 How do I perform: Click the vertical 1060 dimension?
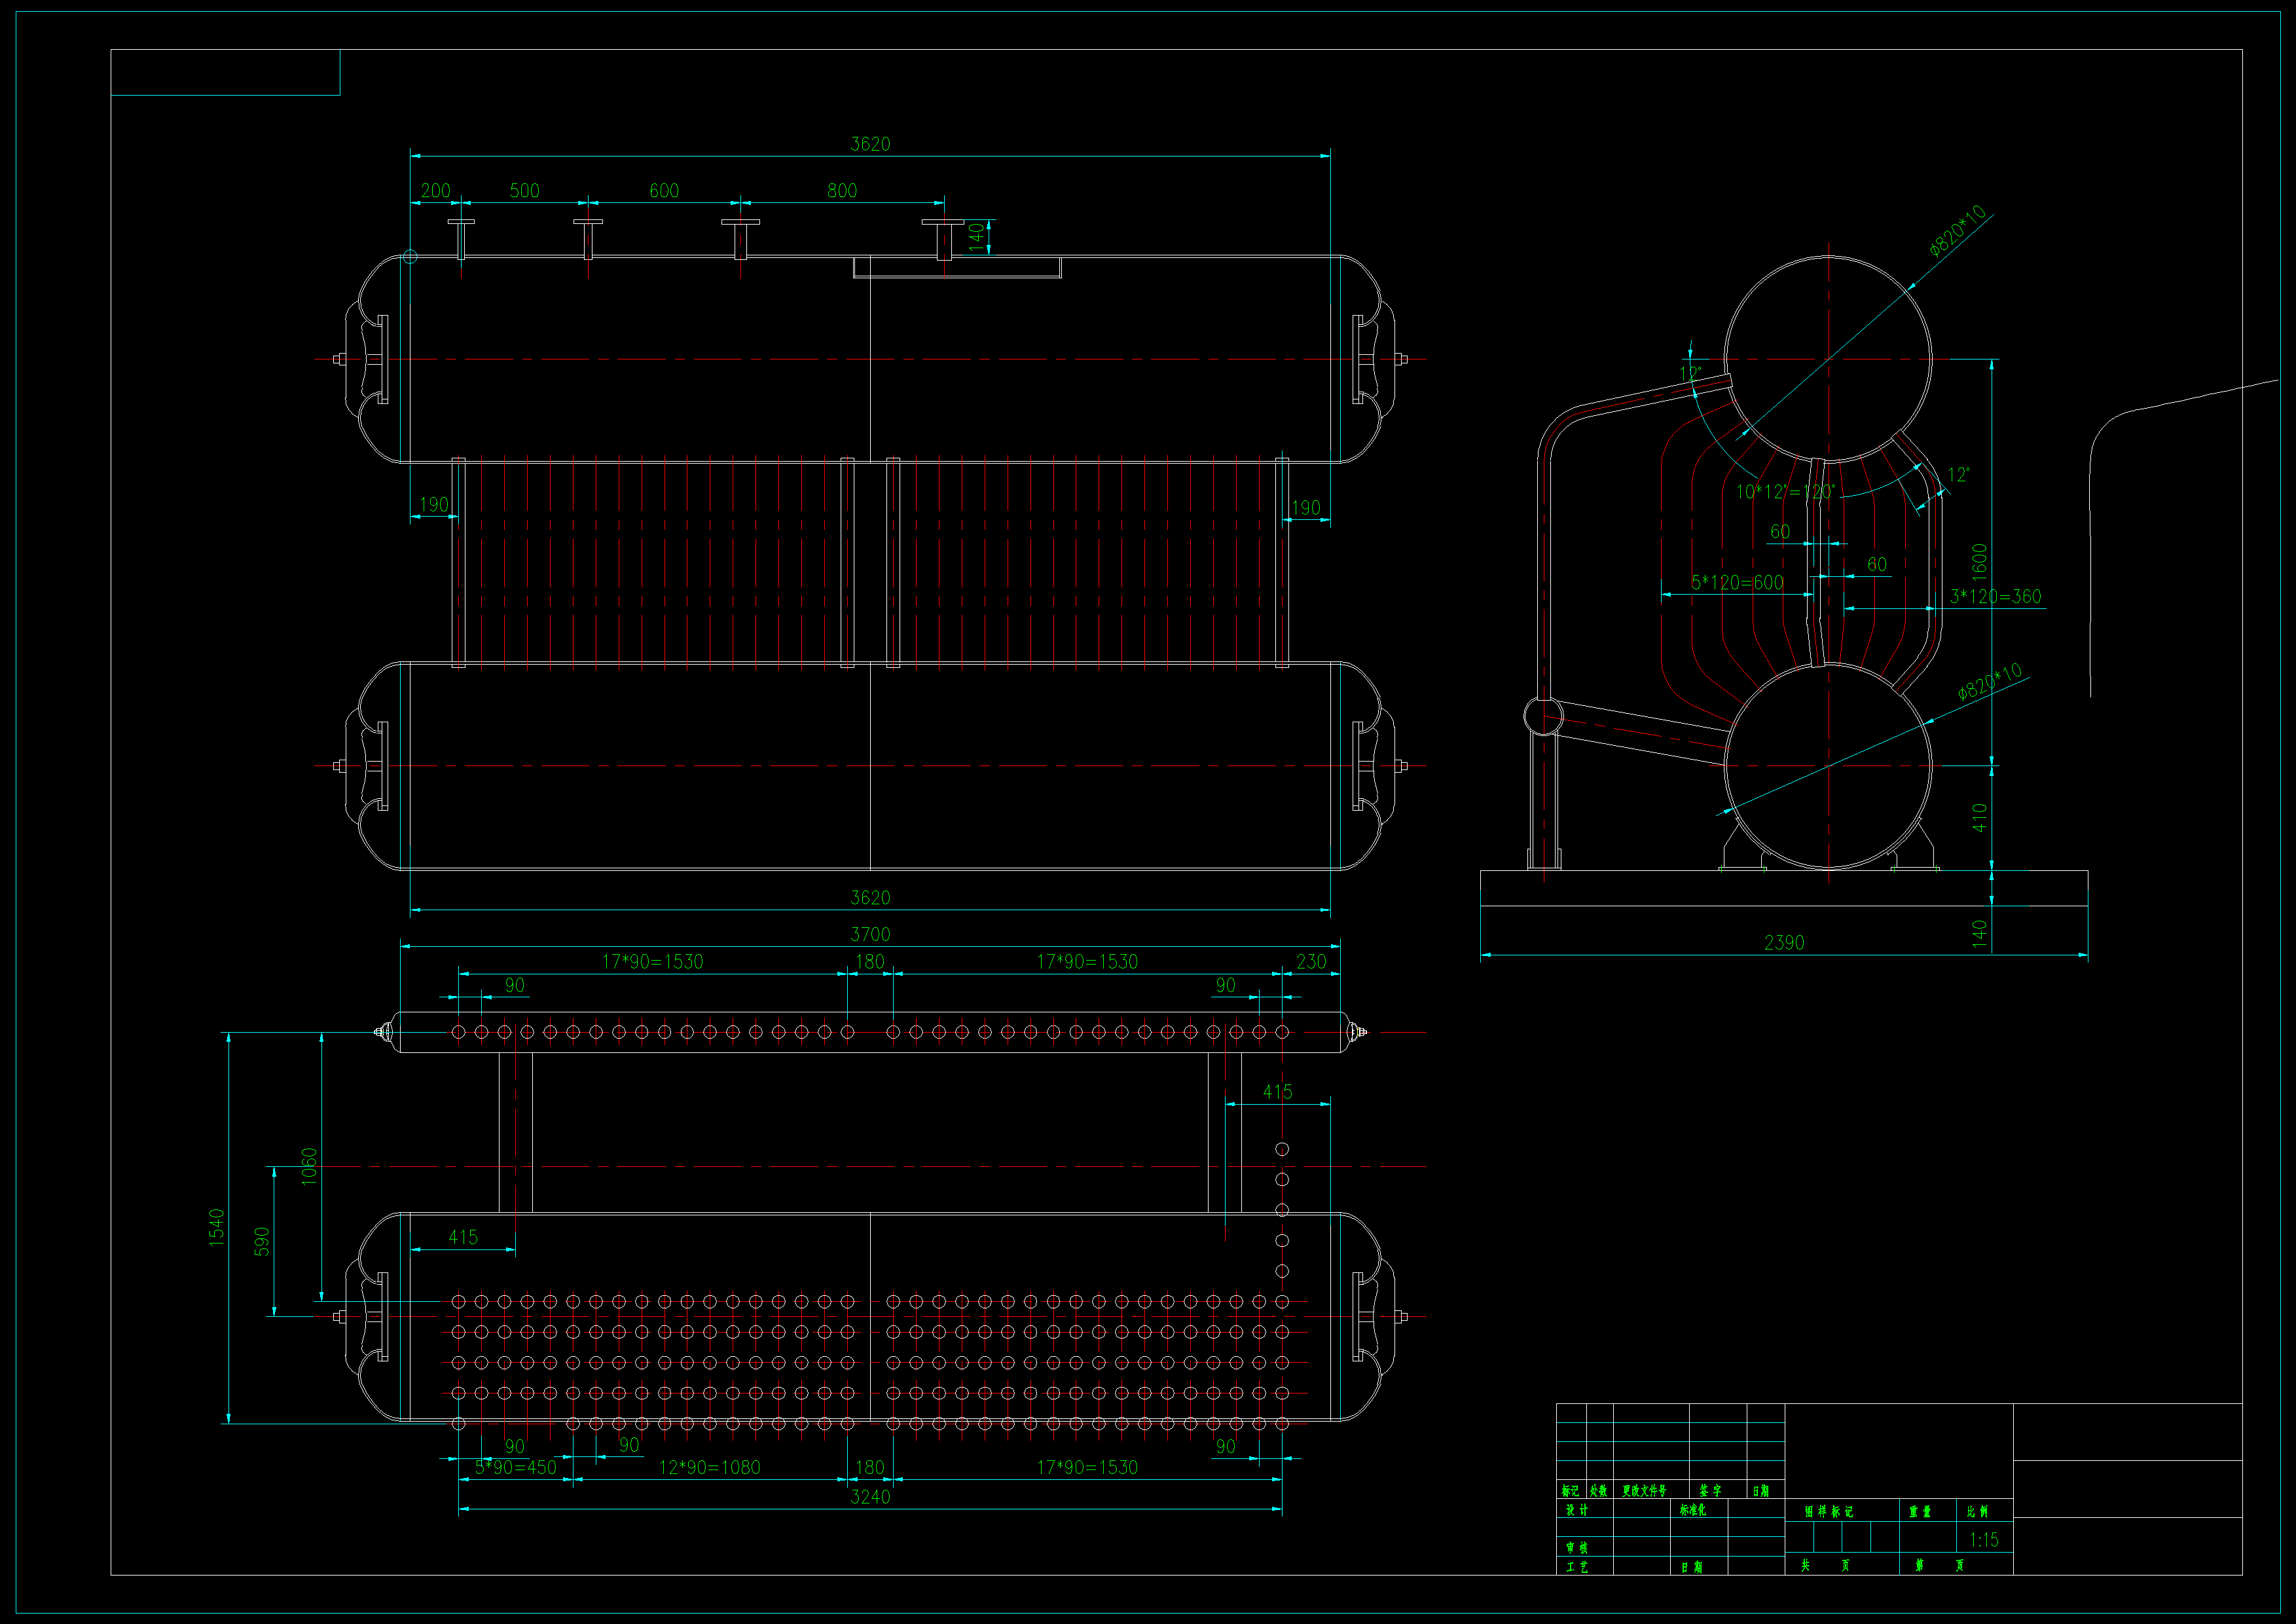pyautogui.click(x=309, y=1166)
